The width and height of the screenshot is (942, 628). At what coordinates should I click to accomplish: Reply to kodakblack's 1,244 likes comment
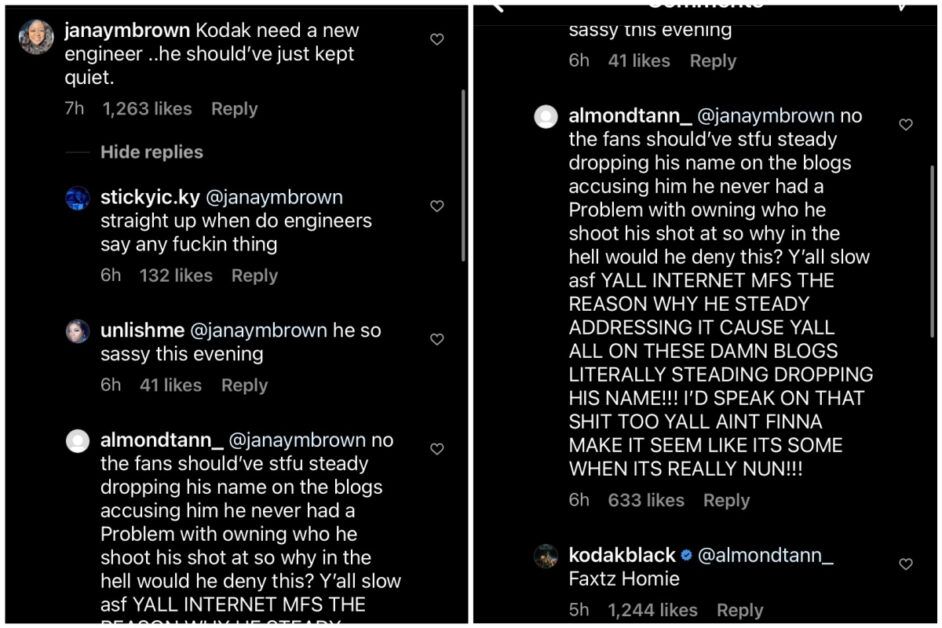(740, 611)
